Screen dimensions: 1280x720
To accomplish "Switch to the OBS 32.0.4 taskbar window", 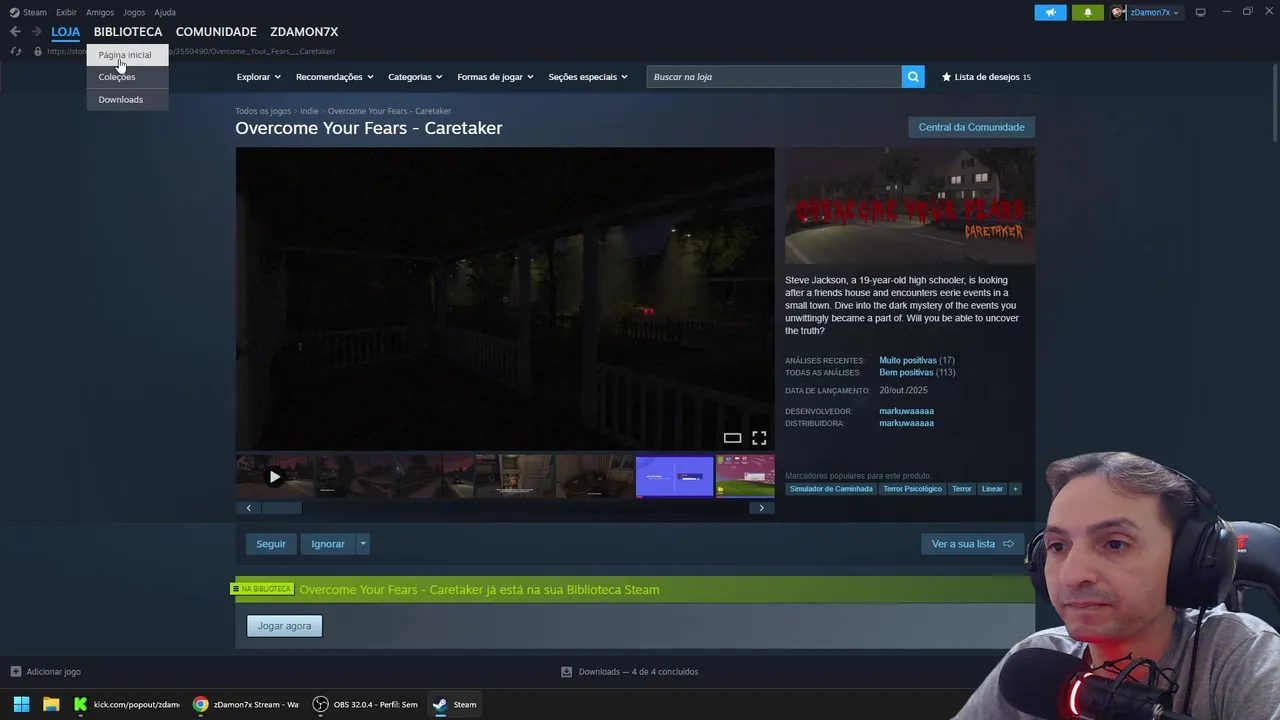I will 366,704.
